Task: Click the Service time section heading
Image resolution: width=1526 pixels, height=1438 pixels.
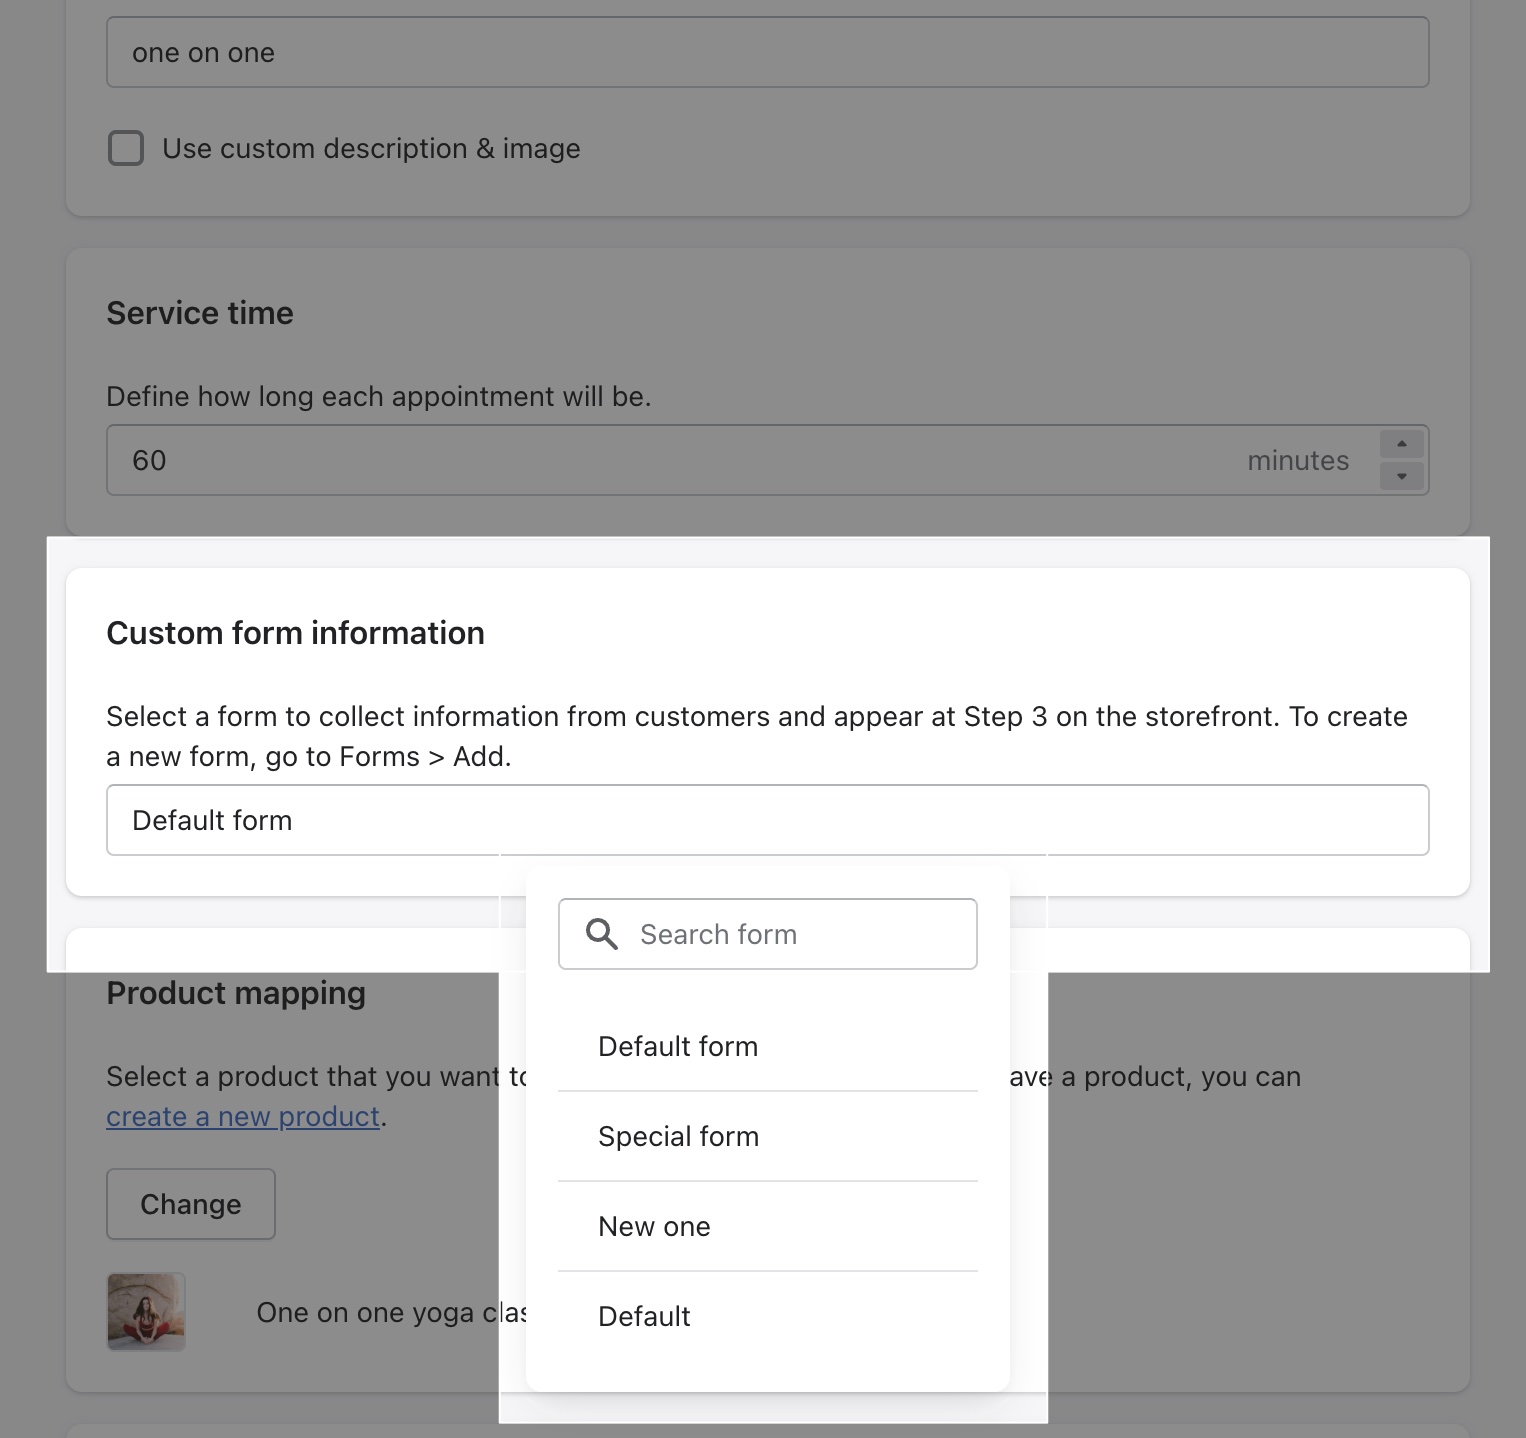Action: click(x=200, y=312)
